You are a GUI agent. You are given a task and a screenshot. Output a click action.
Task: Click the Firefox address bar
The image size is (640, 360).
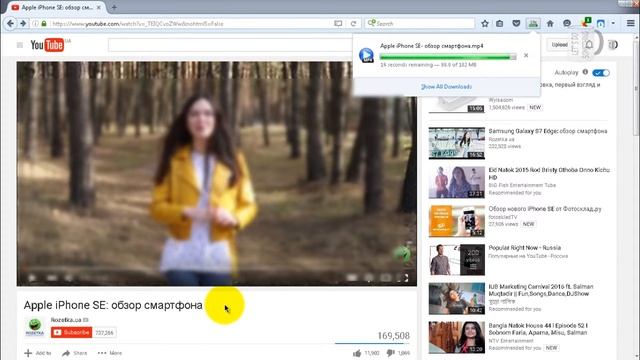(192, 24)
